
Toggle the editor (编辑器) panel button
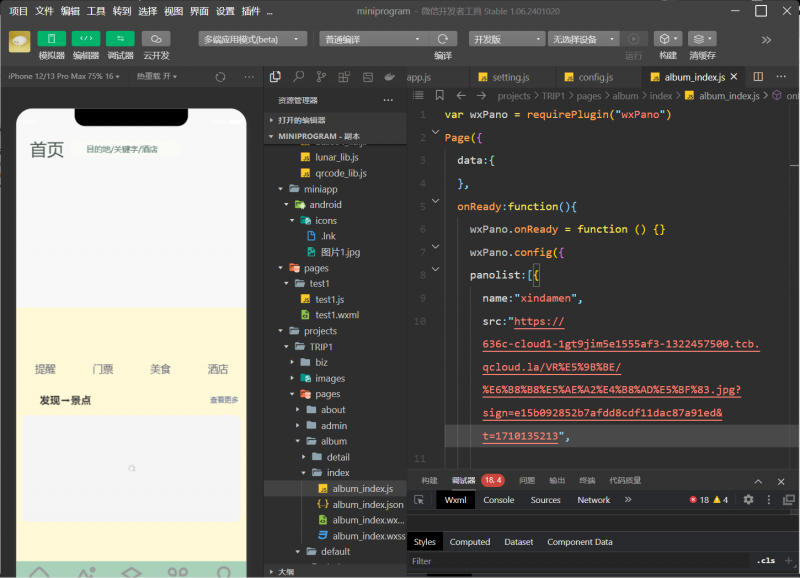[x=86, y=39]
